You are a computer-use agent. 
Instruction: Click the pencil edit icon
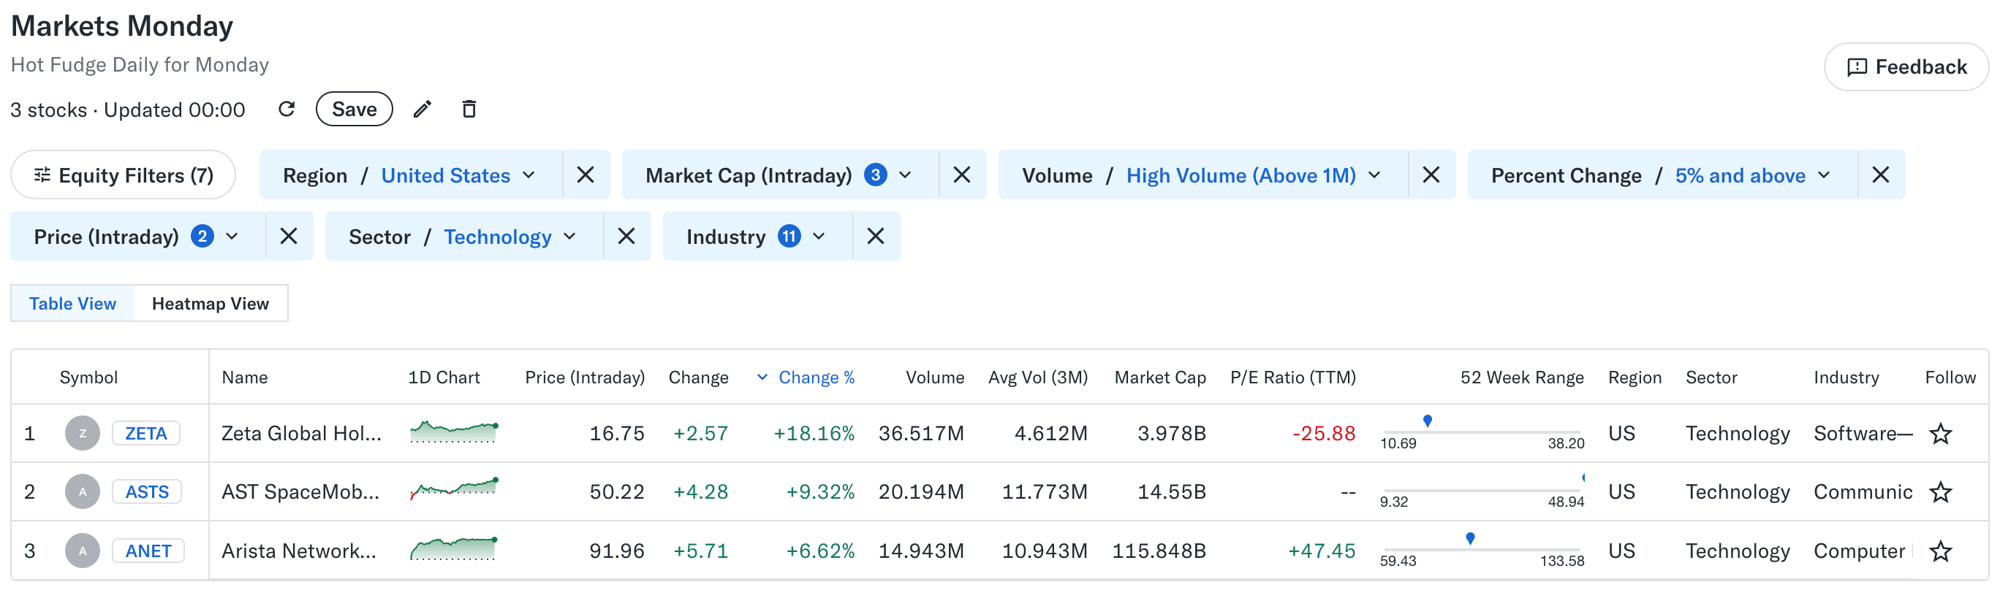pos(422,109)
